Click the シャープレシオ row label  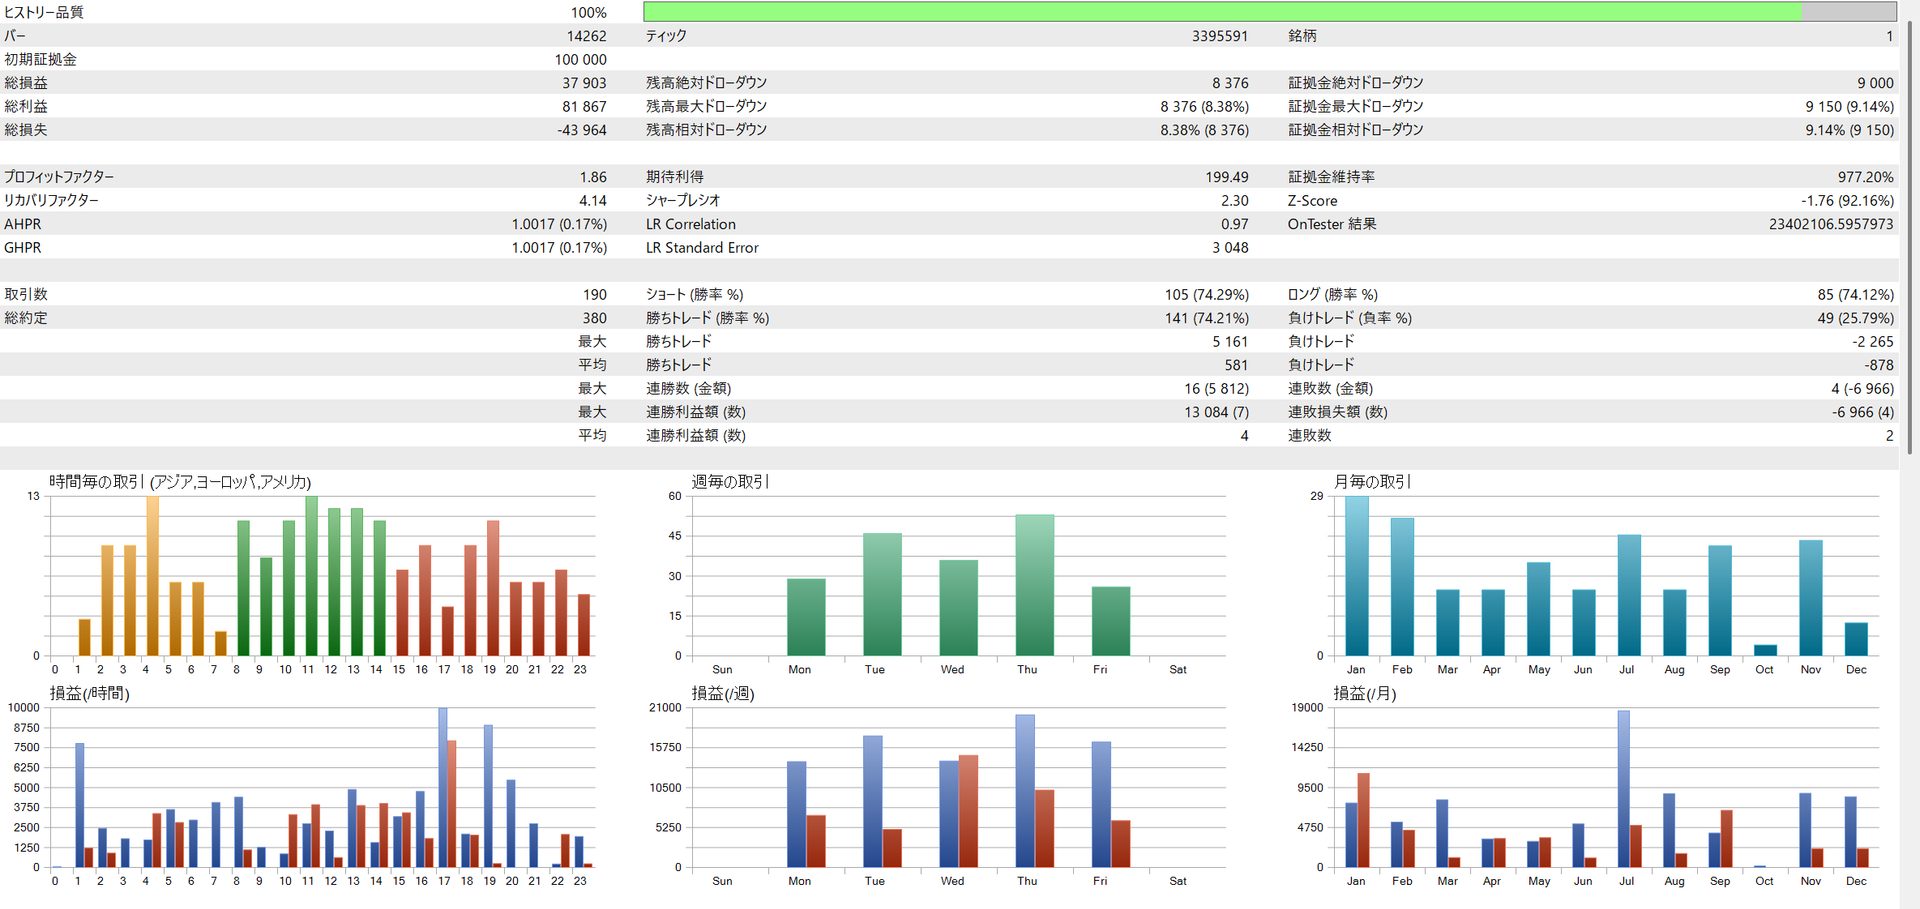683,201
